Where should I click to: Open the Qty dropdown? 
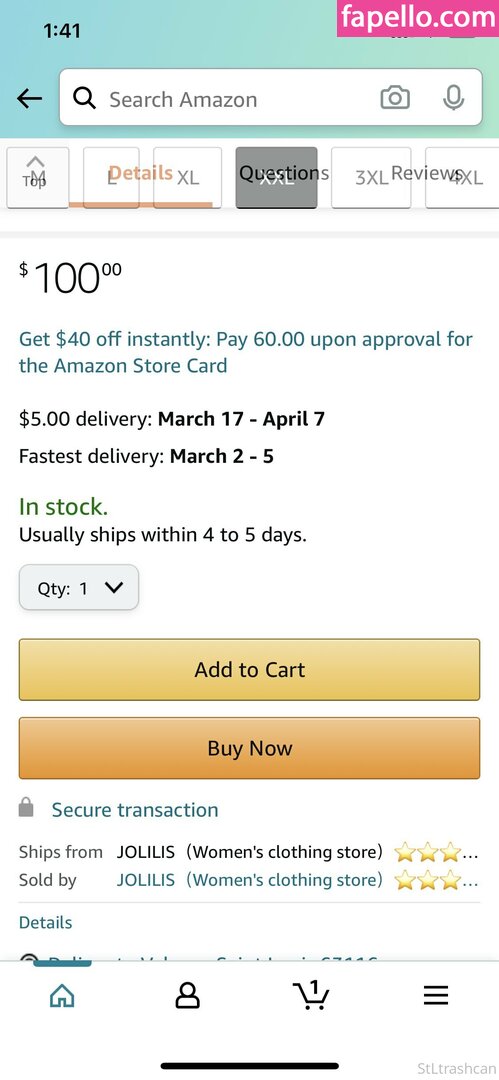79,588
